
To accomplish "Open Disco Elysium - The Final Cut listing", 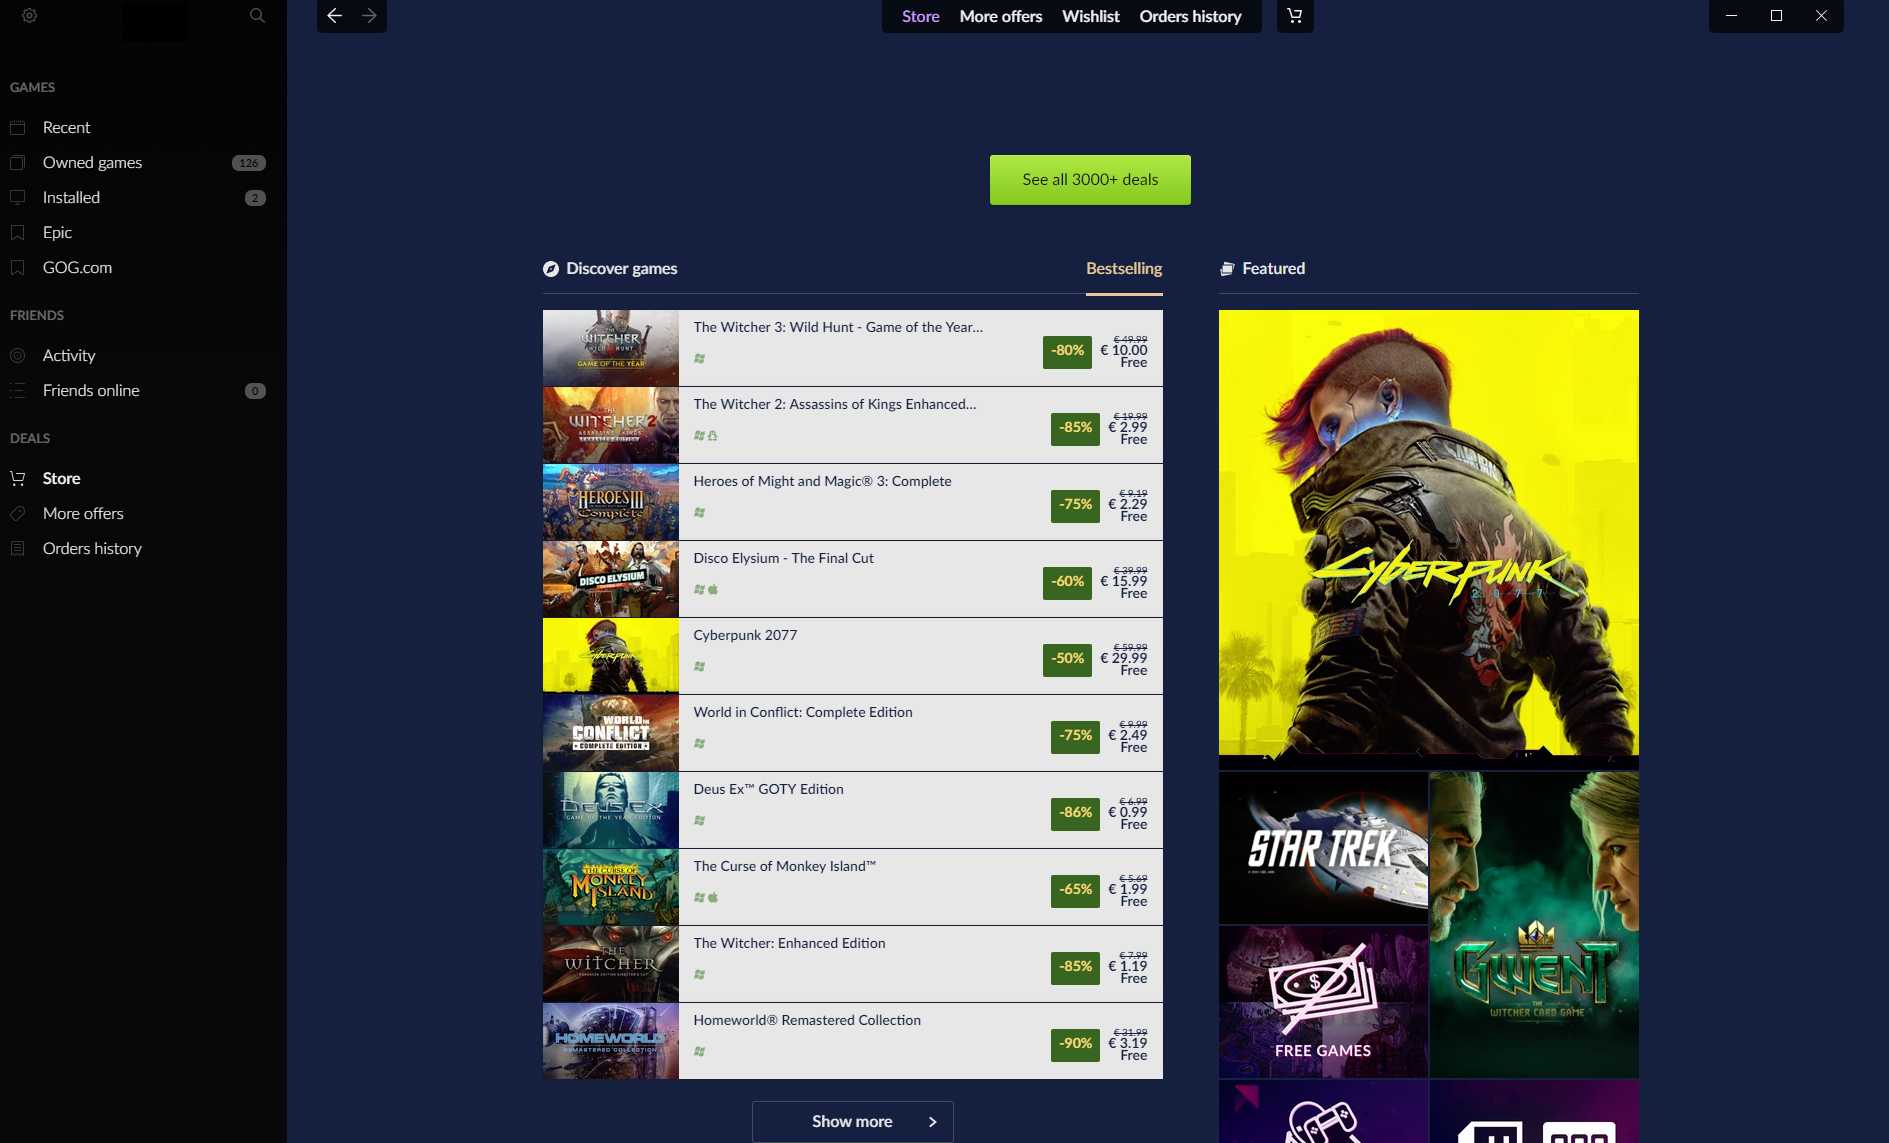I will [853, 579].
